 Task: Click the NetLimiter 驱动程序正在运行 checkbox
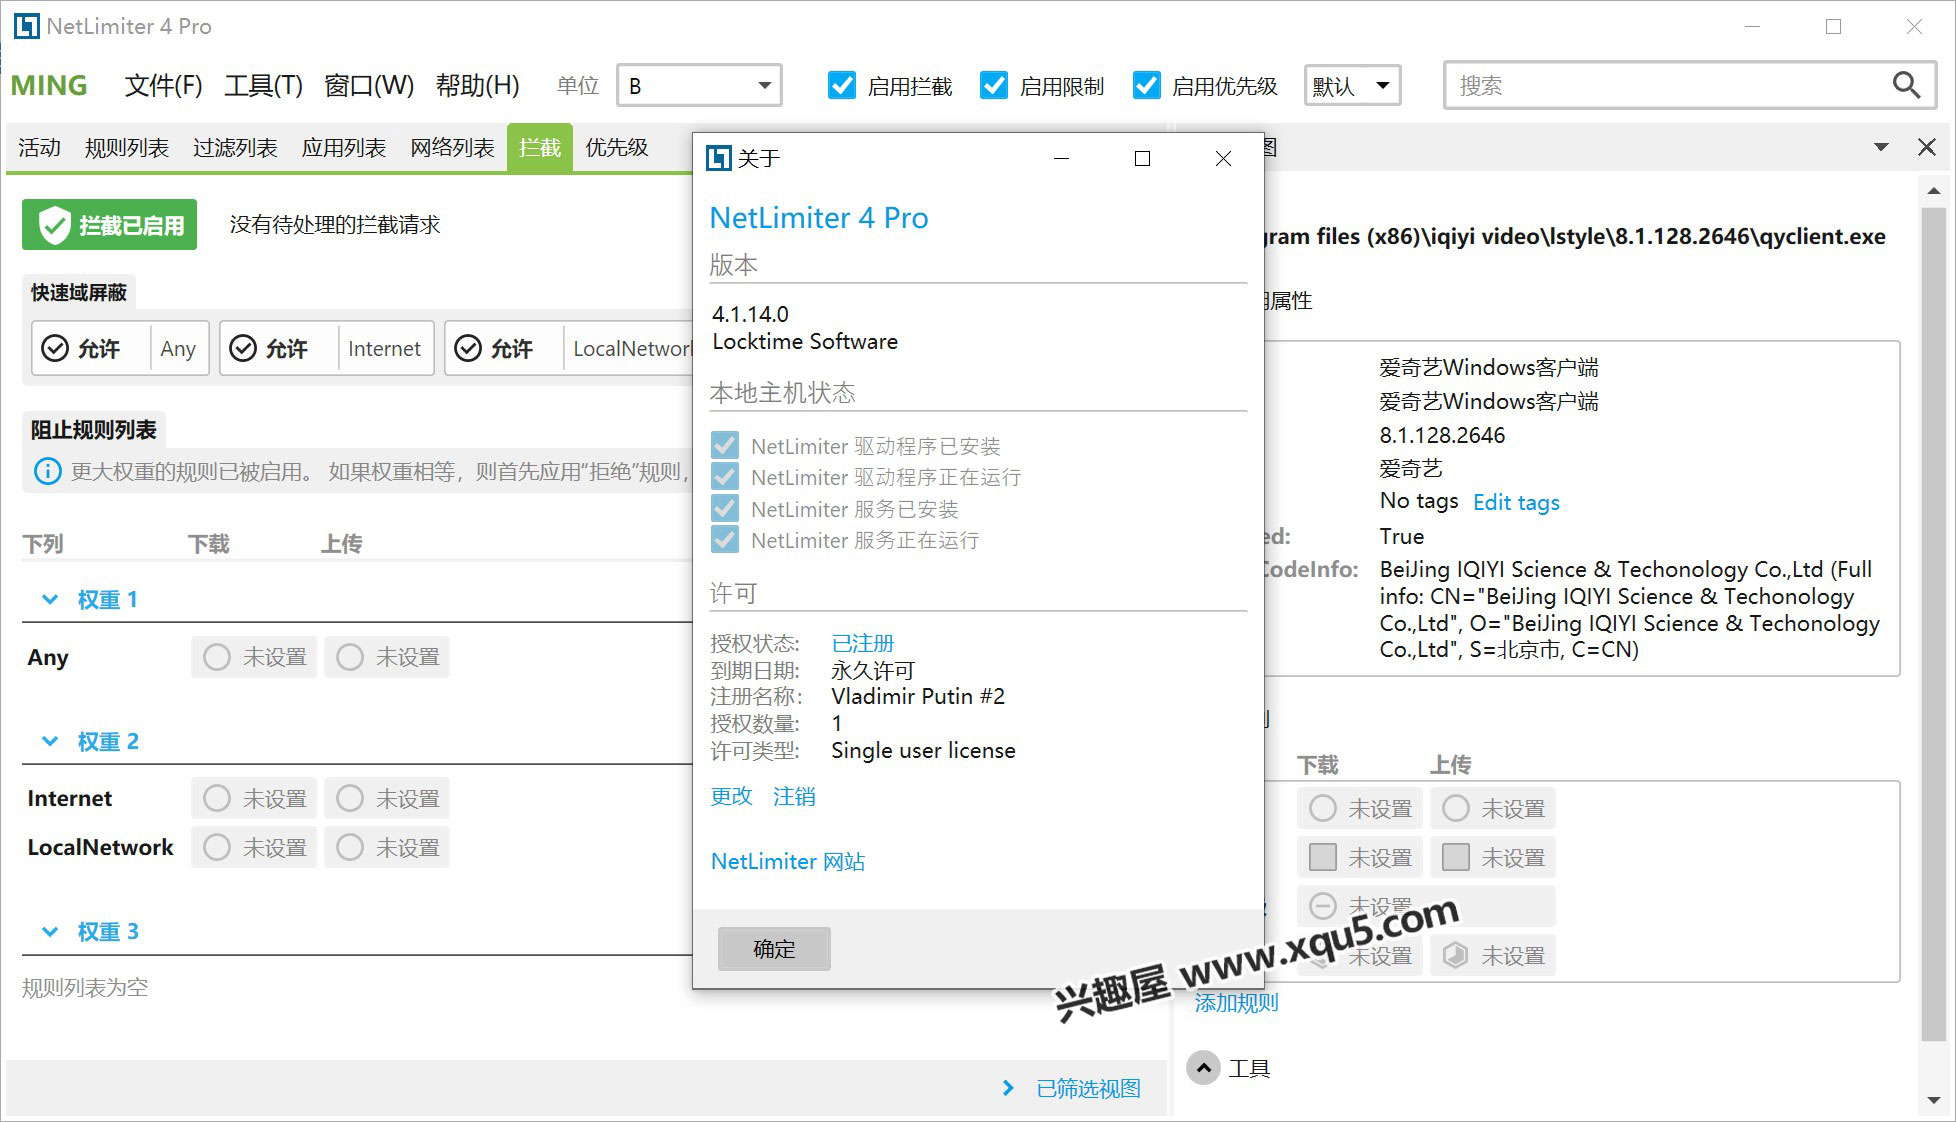(x=725, y=476)
